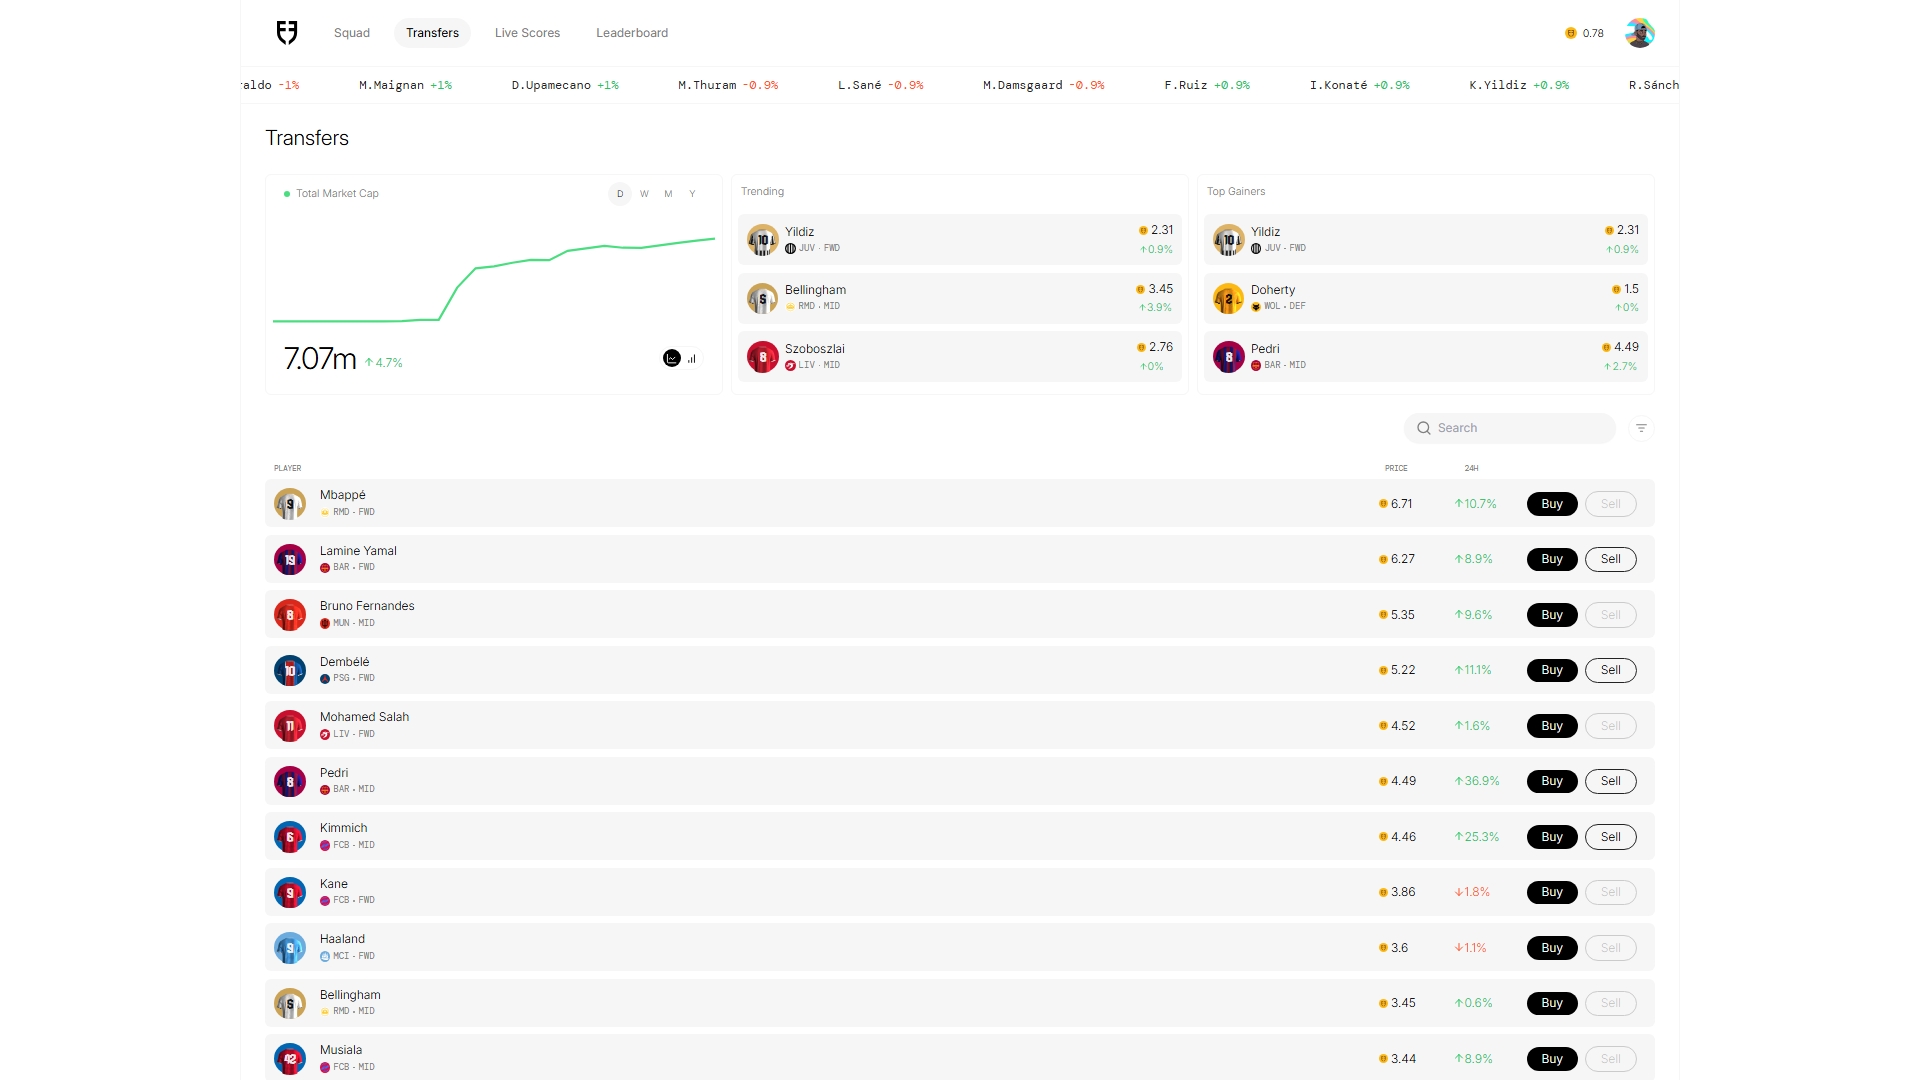Open the user profile avatar

[1639, 33]
